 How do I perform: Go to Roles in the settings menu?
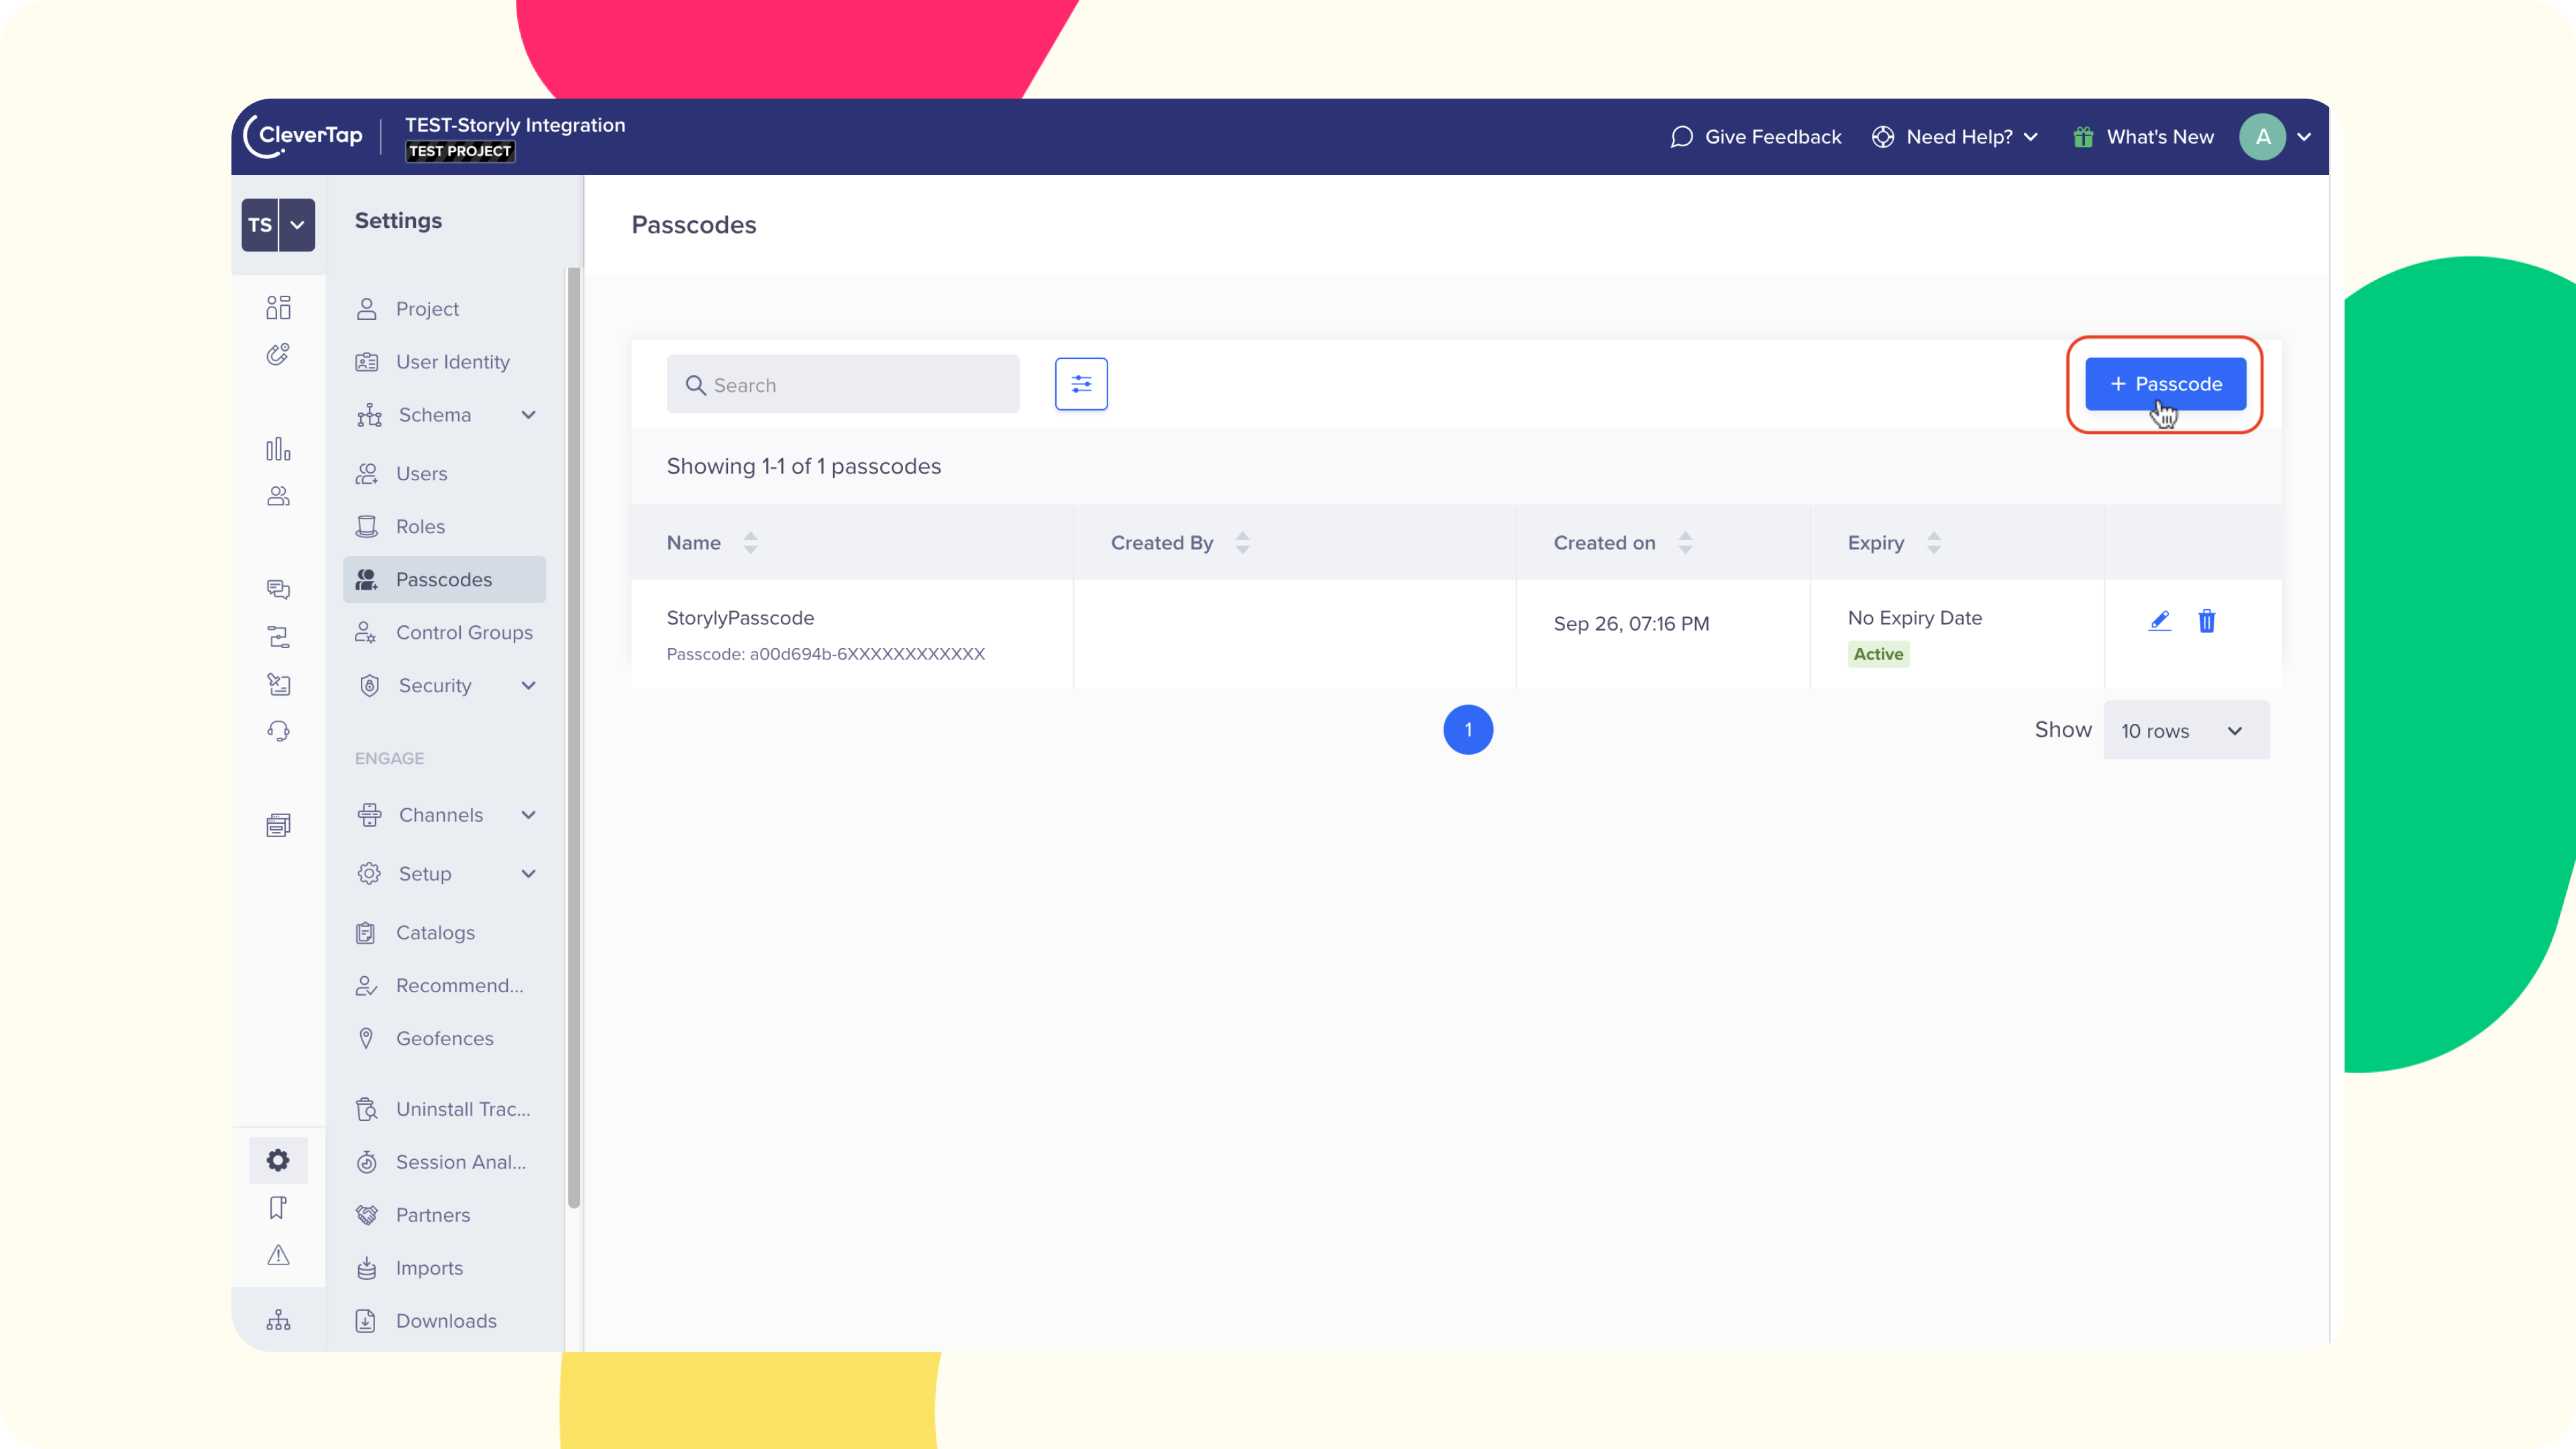pyautogui.click(x=420, y=526)
